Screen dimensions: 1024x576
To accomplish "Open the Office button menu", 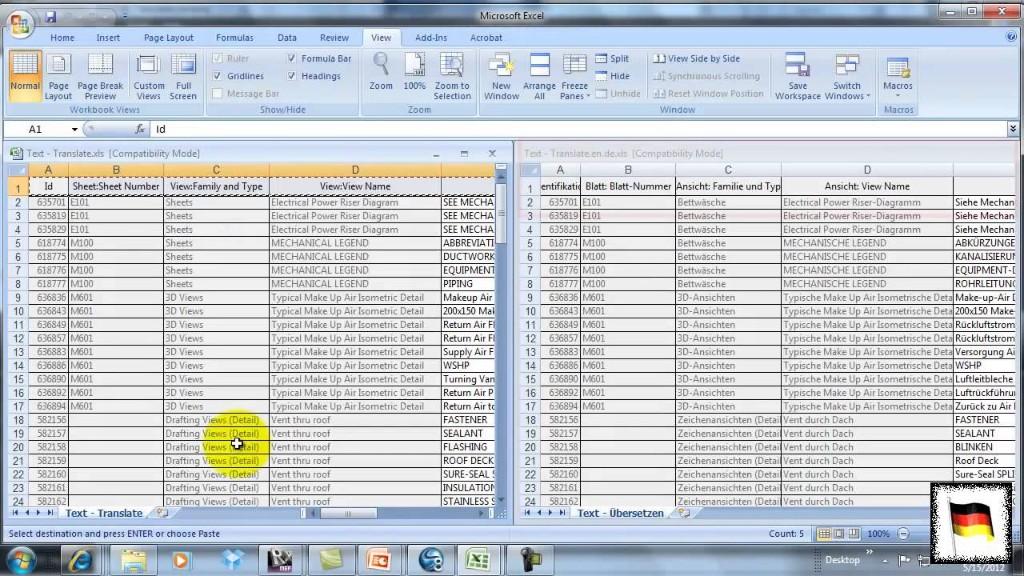I will pos(20,24).
